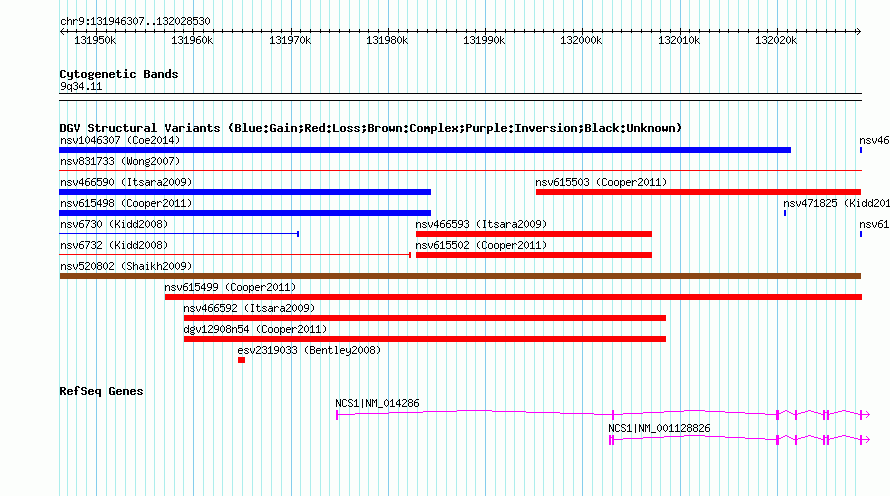Screen dimensions: 890x496
Task: Select the small red esv2319033 block
Action: pos(241,360)
